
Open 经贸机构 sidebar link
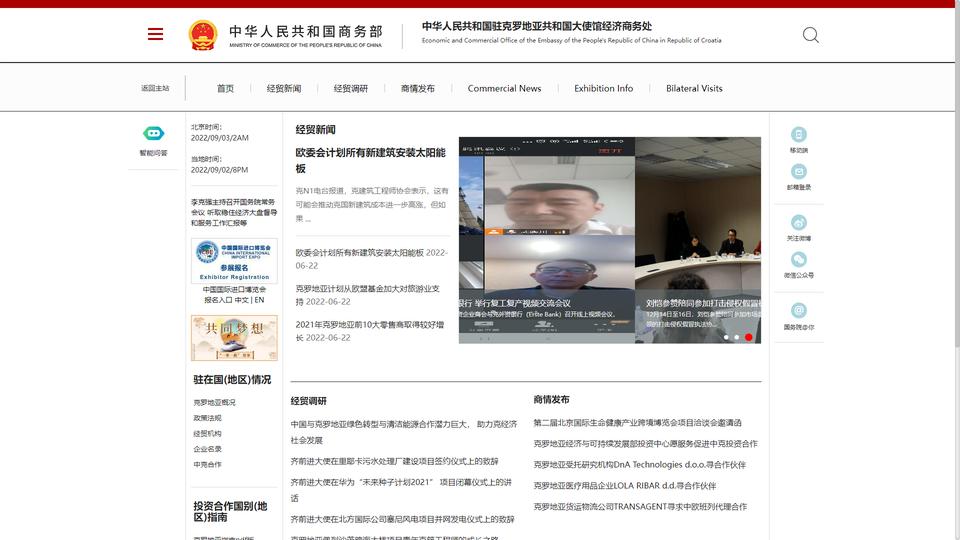[x=208, y=433]
